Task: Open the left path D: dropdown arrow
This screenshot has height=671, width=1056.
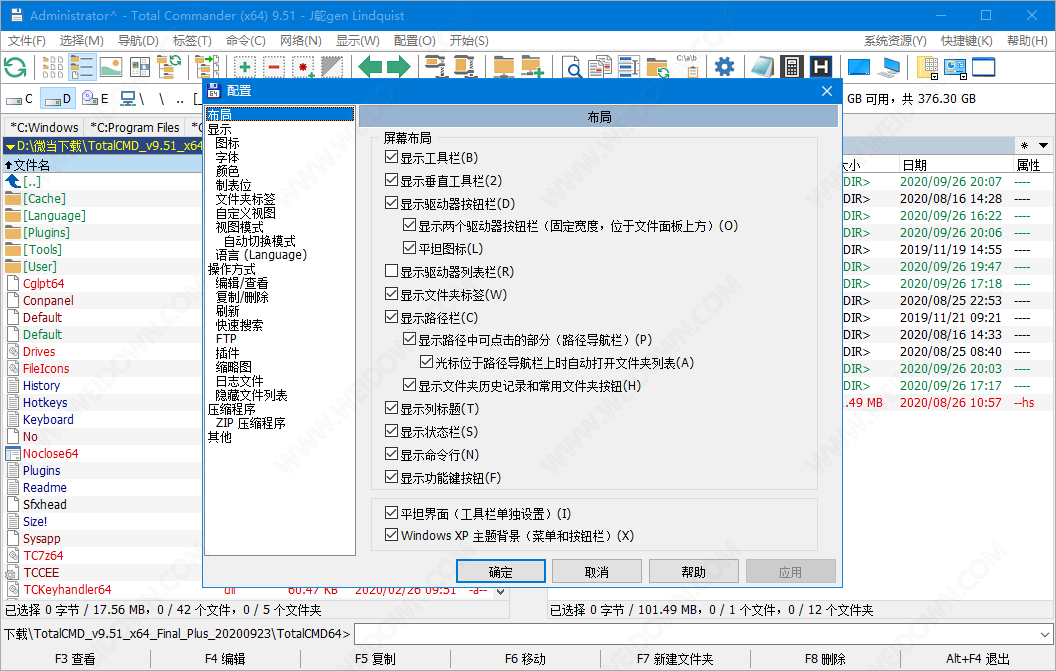Action: point(10,146)
